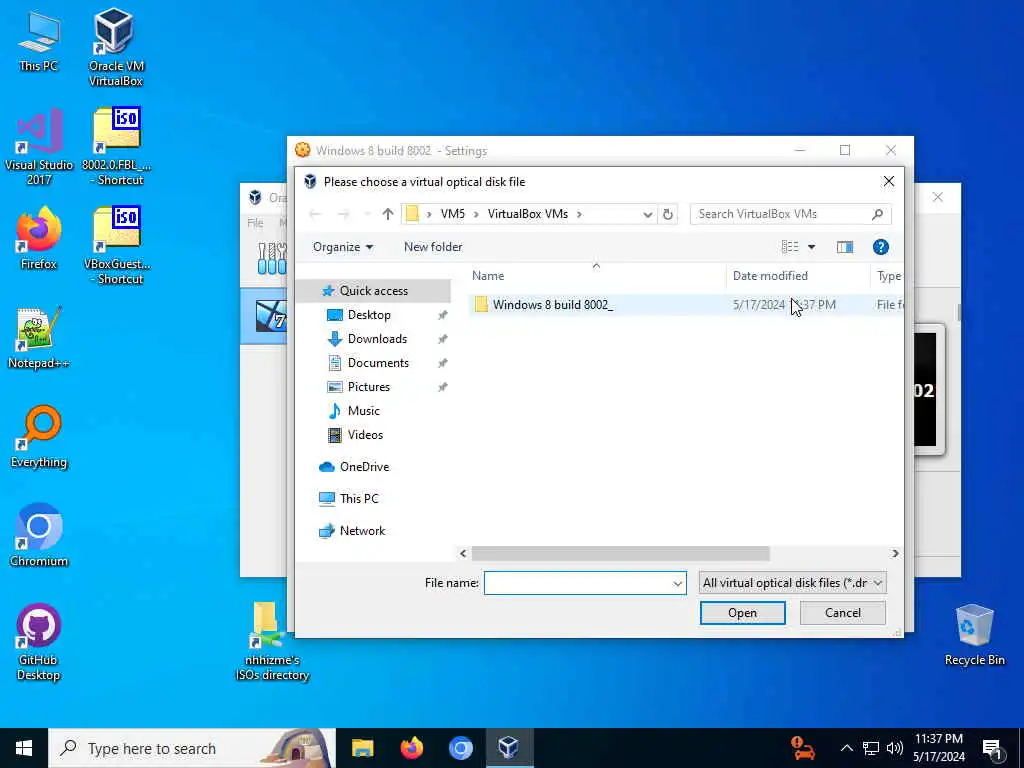Cancel the file chooser dialog

pyautogui.click(x=842, y=613)
